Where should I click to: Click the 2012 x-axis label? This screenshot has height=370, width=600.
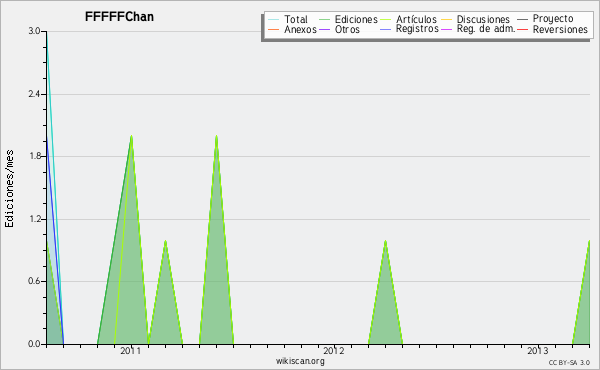point(334,350)
